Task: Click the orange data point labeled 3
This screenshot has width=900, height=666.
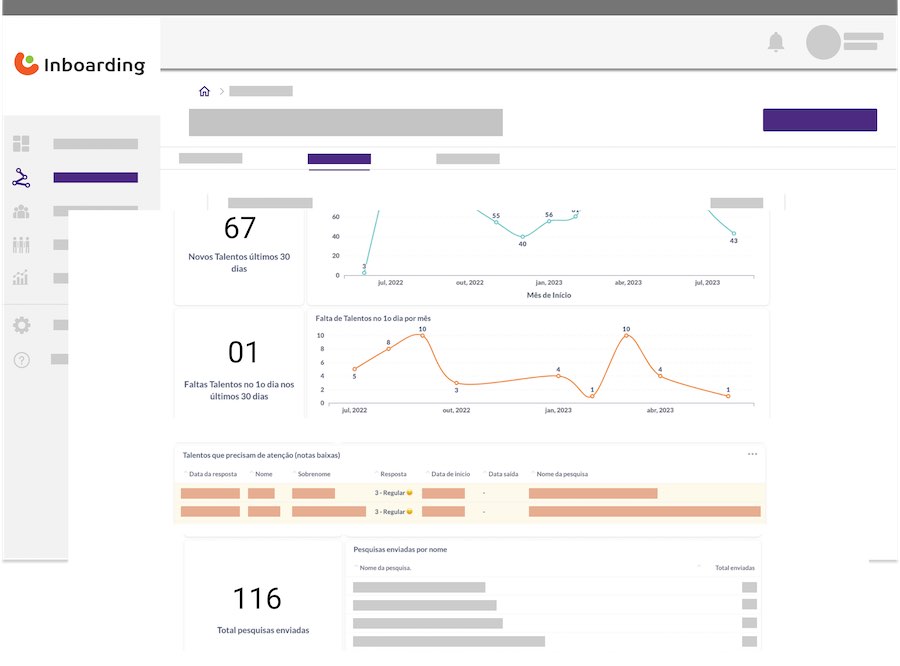Action: (x=456, y=383)
